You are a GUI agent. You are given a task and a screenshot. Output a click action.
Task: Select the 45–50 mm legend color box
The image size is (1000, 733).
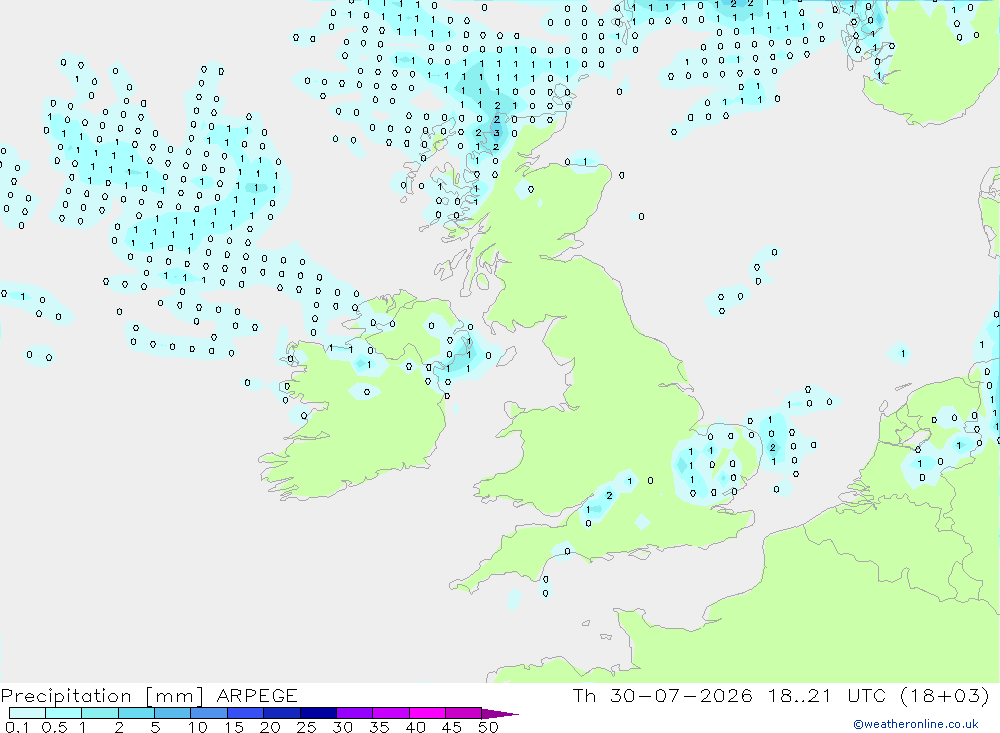(x=464, y=713)
